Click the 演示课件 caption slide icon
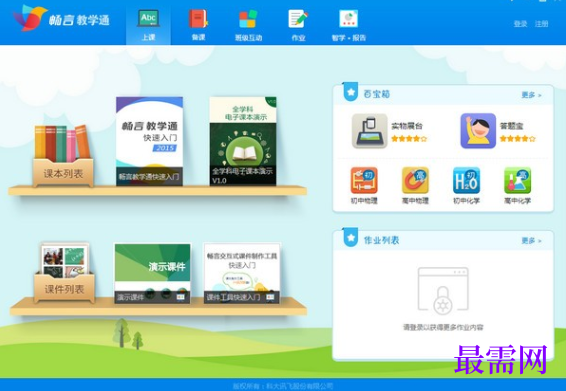 [x=180, y=297]
